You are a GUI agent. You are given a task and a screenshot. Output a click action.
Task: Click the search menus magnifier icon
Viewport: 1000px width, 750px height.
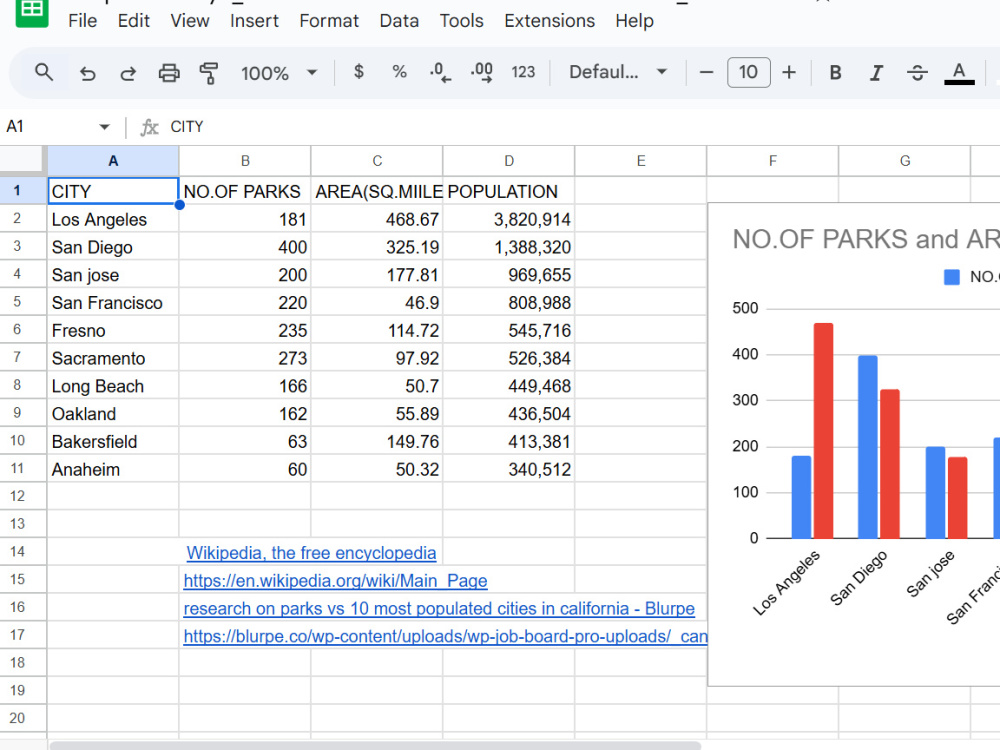click(43, 72)
